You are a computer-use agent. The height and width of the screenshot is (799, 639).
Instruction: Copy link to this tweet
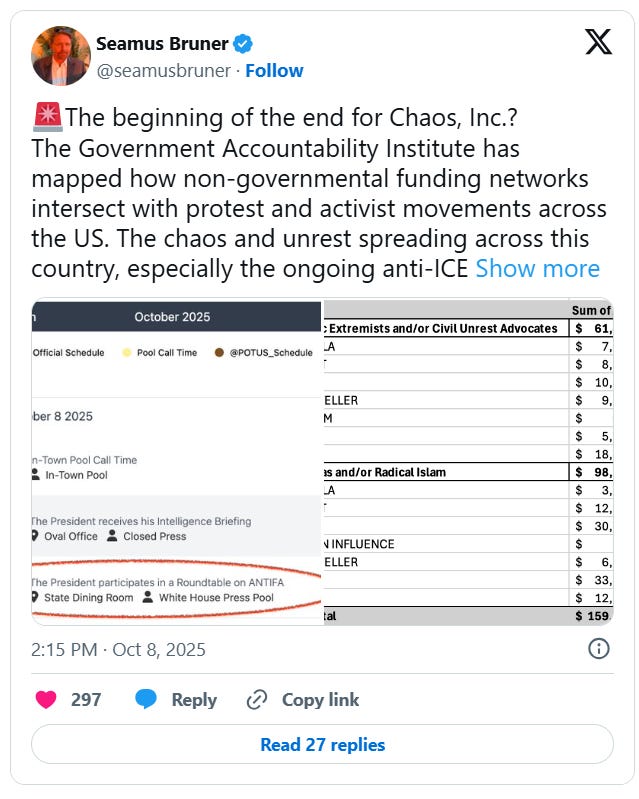(321, 700)
